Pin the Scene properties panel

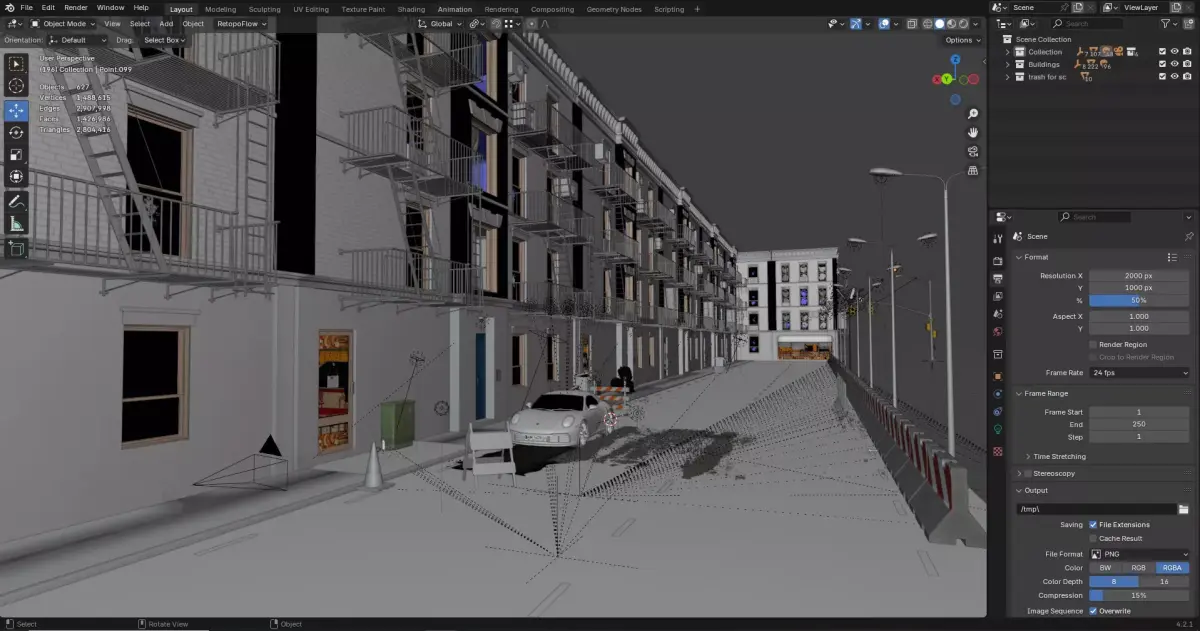click(1188, 236)
